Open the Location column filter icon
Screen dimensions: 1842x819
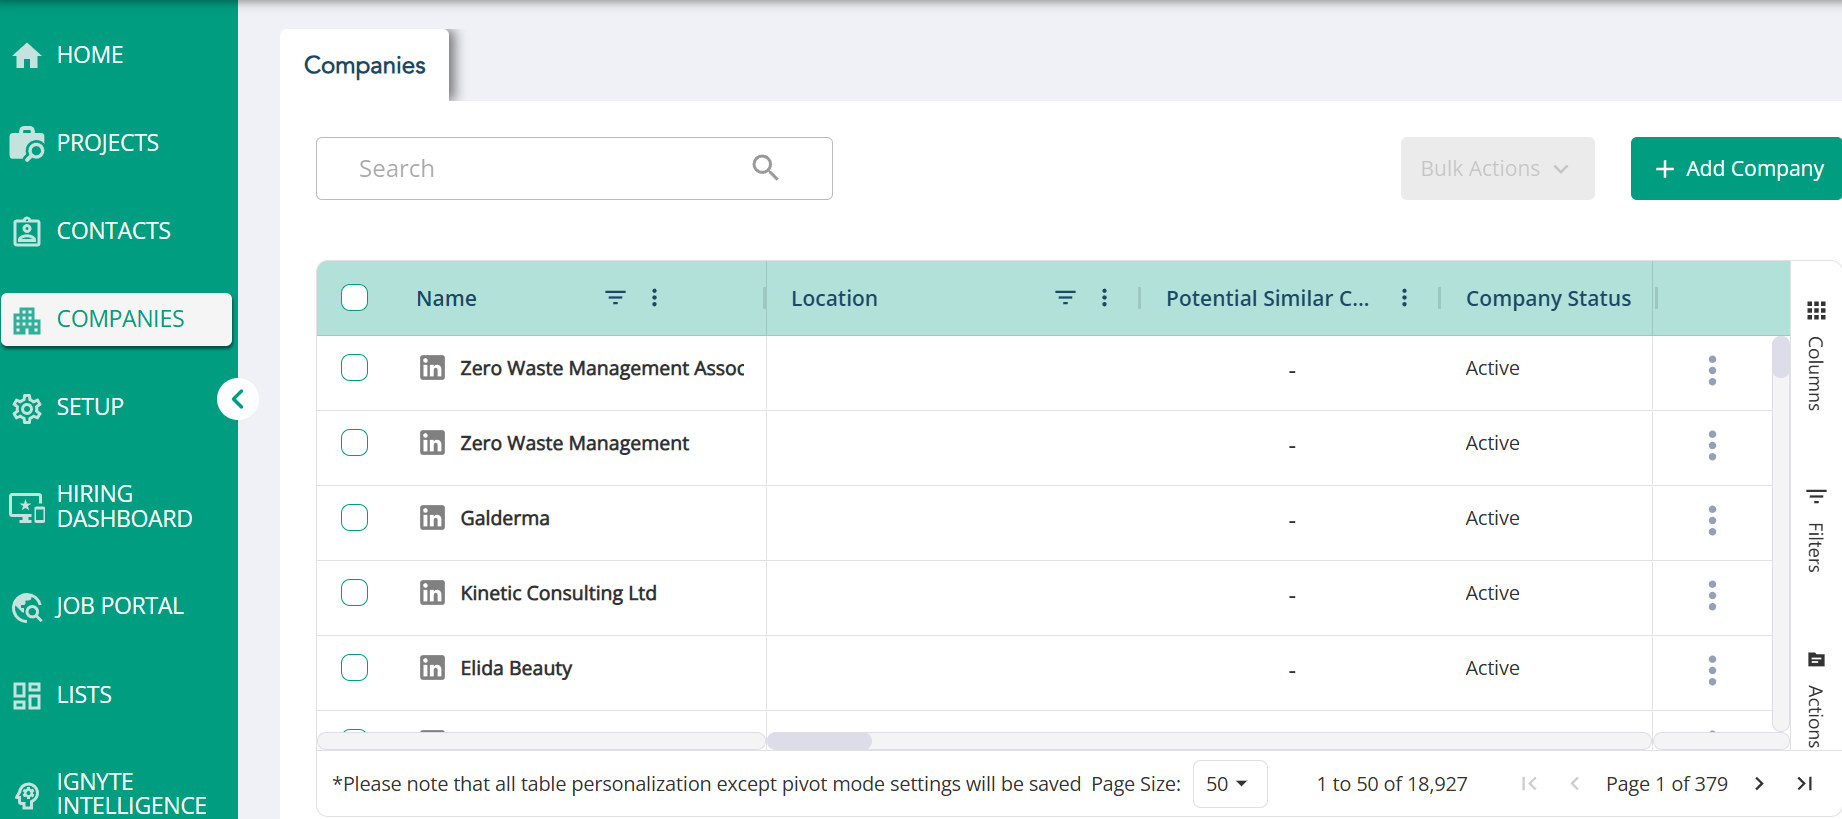(x=1065, y=297)
